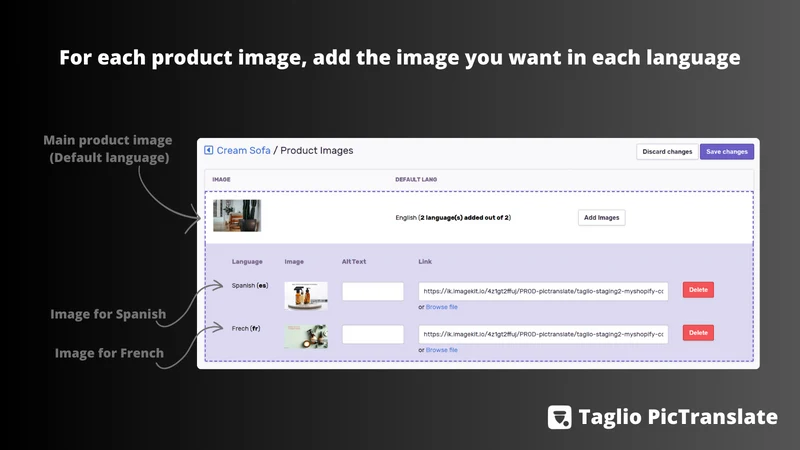Click the Discard changes button
Image resolution: width=800 pixels, height=450 pixels.
click(x=667, y=152)
